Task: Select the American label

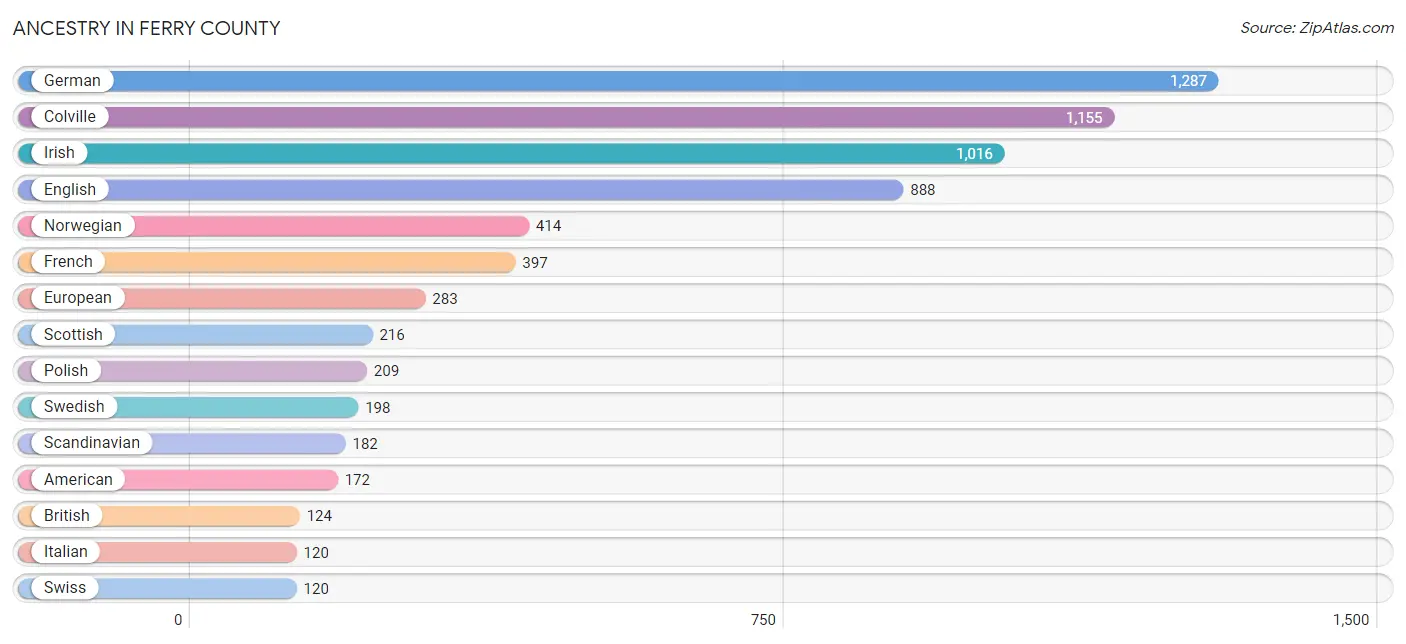Action: (x=78, y=480)
